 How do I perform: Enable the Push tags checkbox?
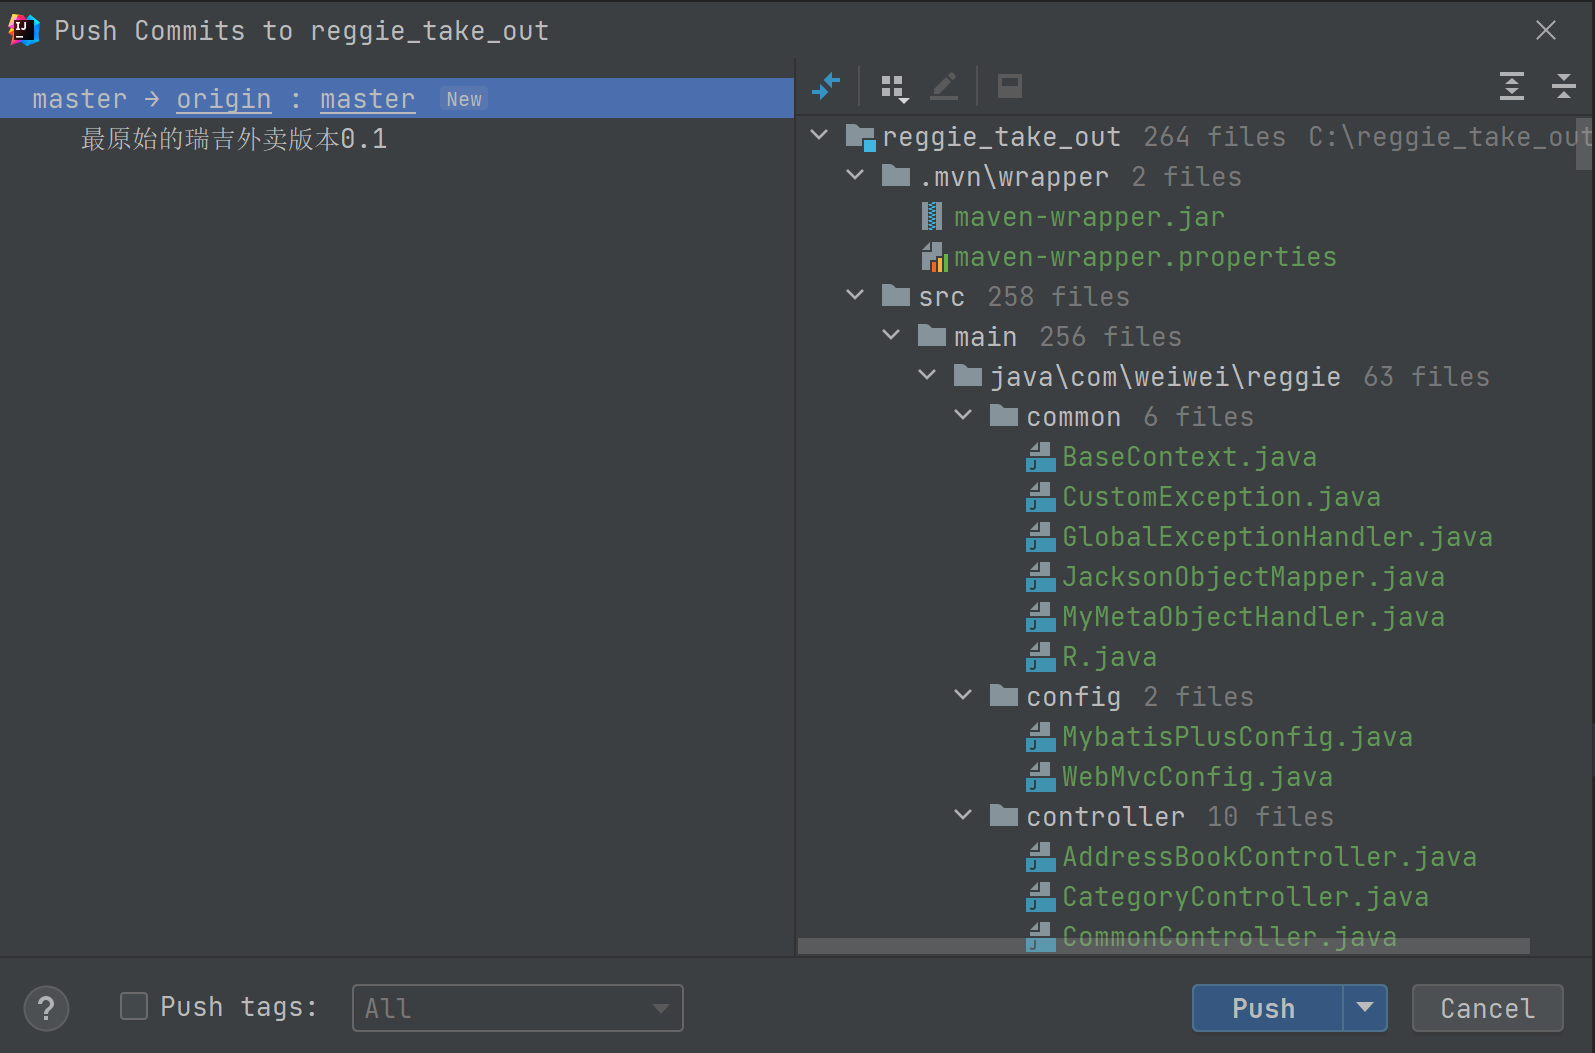[134, 1006]
